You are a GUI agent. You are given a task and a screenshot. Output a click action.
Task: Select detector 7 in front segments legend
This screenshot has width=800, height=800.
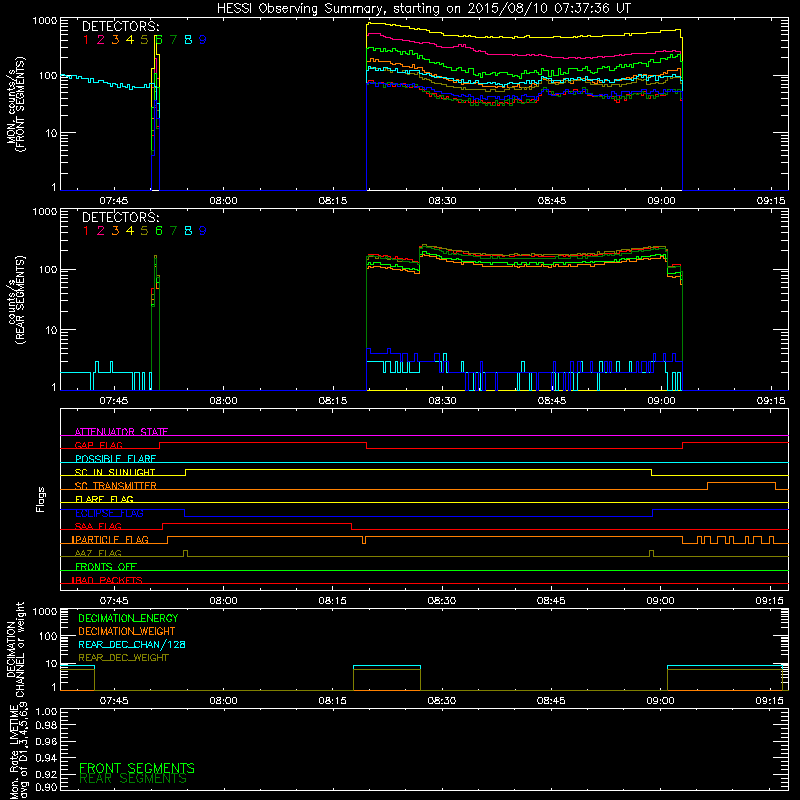(173, 40)
